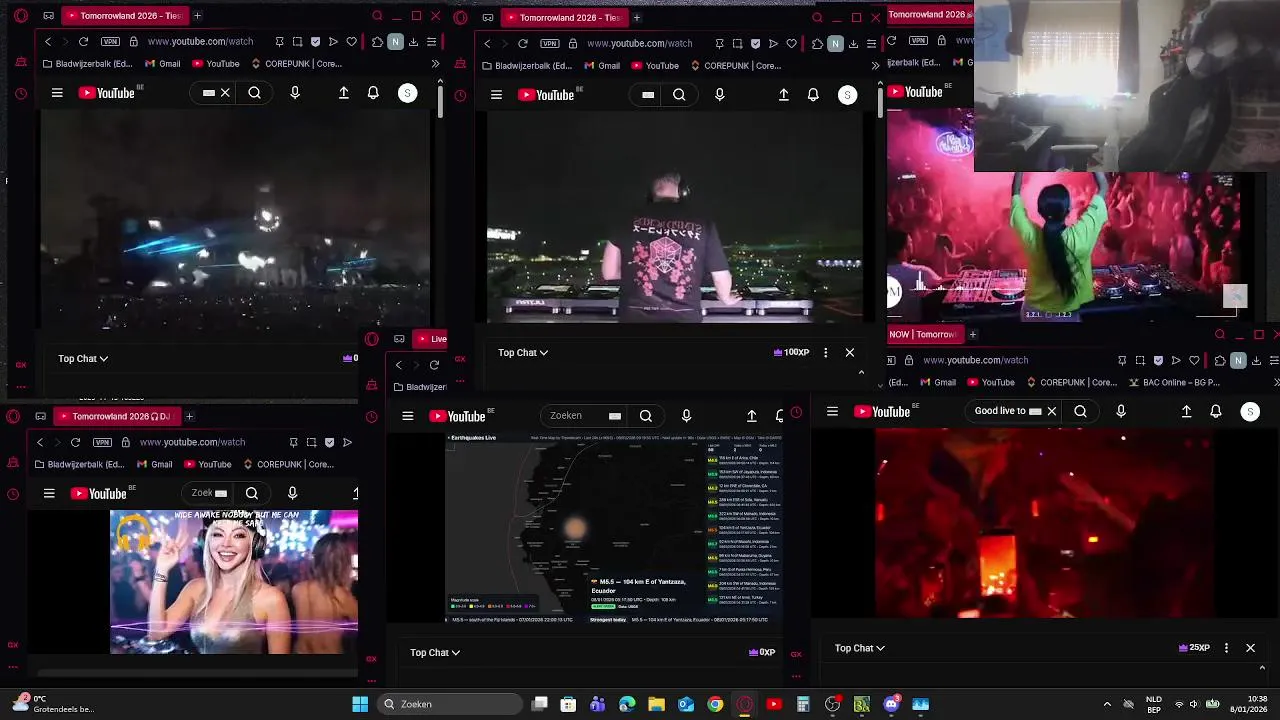Click YouTube search button in DJ booth window
The image size is (1280, 720).
(679, 95)
